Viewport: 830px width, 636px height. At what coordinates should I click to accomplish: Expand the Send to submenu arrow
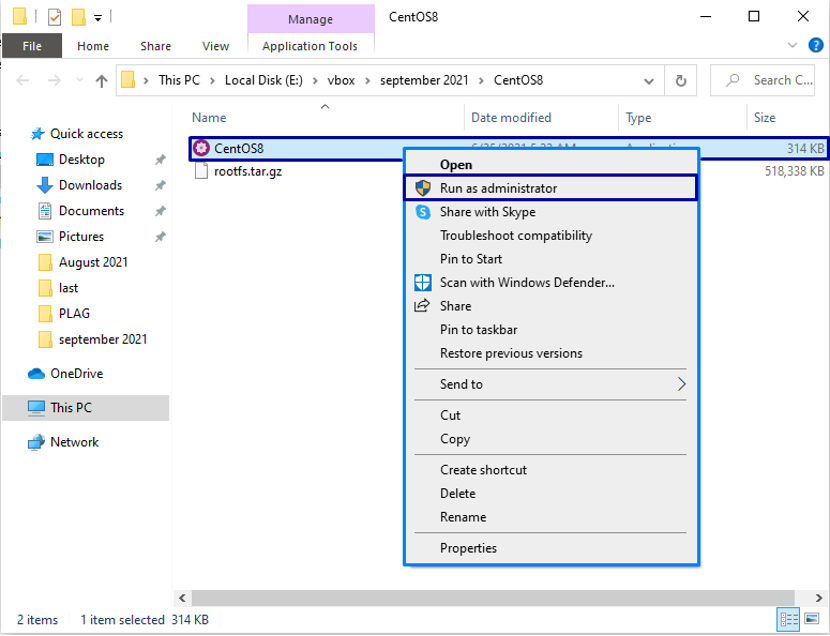coord(681,384)
